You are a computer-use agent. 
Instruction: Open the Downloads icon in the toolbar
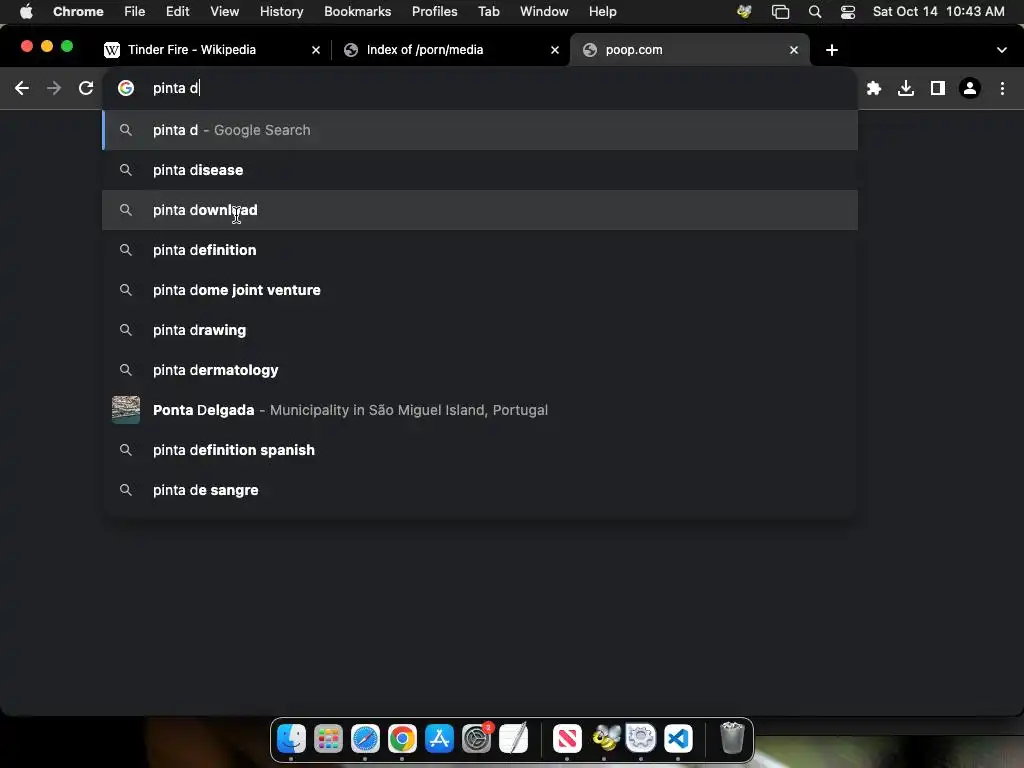(x=906, y=88)
